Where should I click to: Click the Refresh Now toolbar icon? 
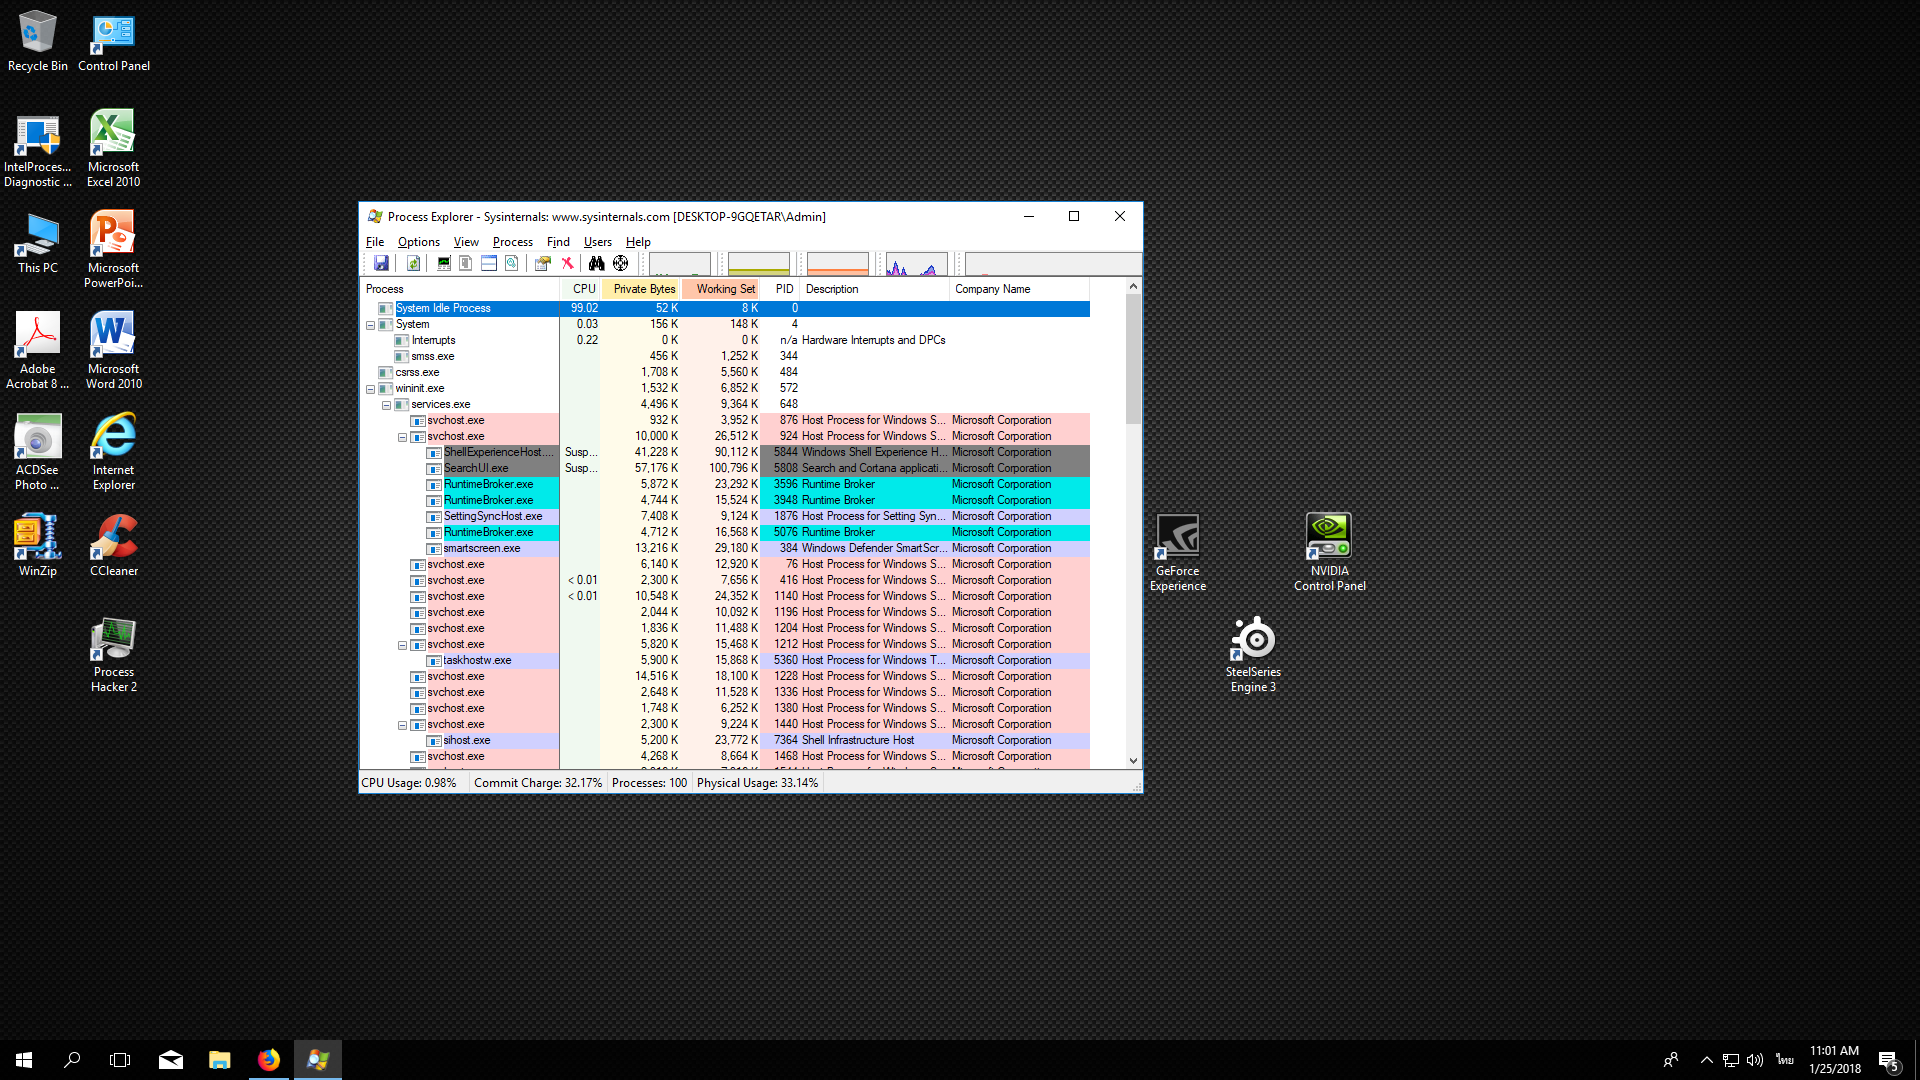413,263
